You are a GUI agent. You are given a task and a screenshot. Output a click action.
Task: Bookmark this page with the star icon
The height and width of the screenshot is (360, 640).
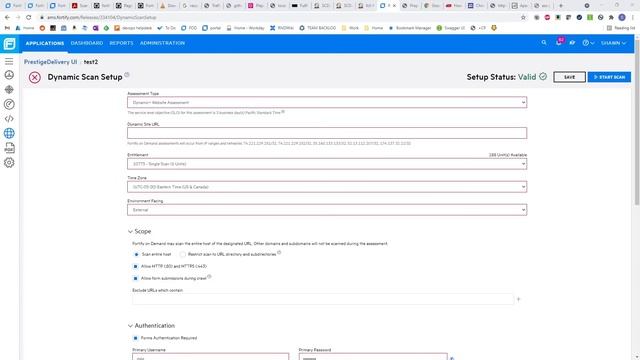point(523,18)
